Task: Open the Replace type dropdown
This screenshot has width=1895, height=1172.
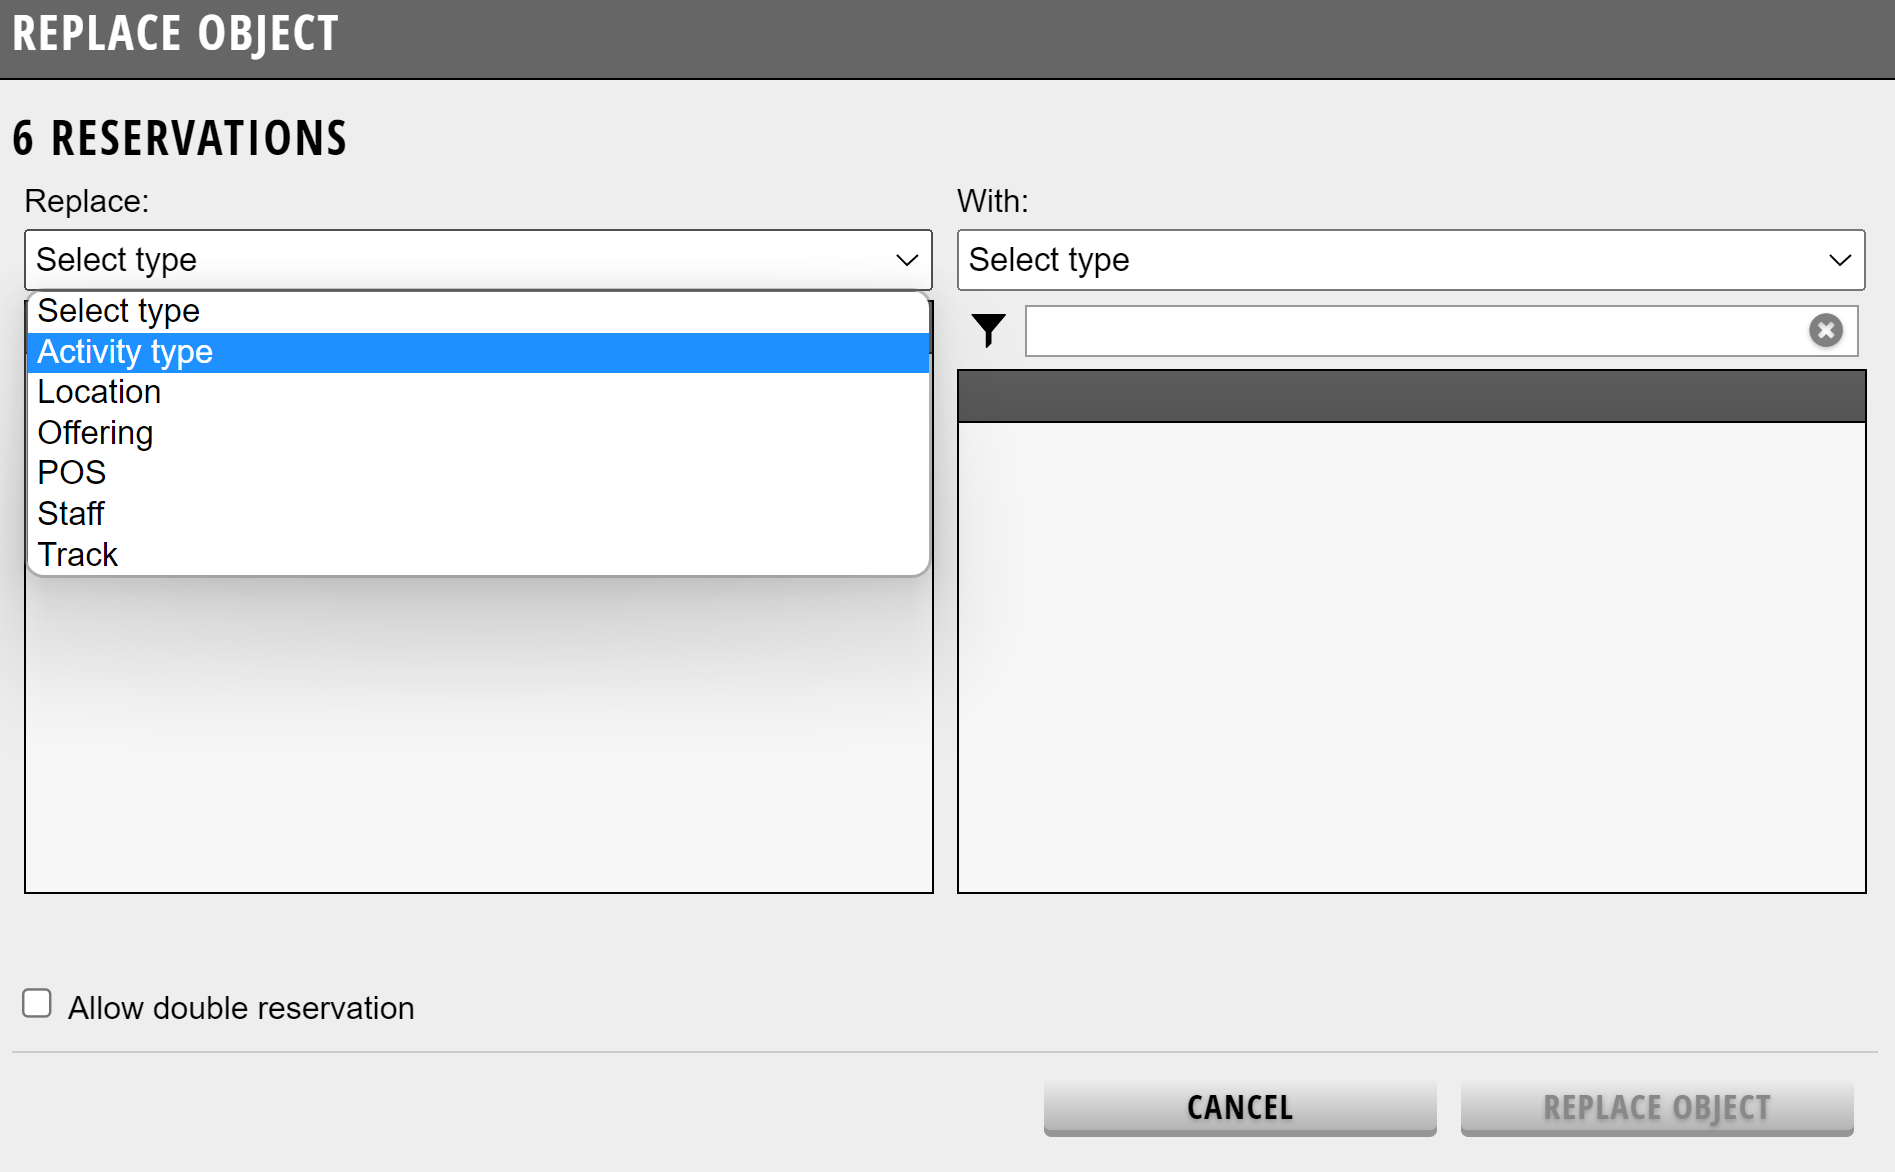Action: [478, 260]
